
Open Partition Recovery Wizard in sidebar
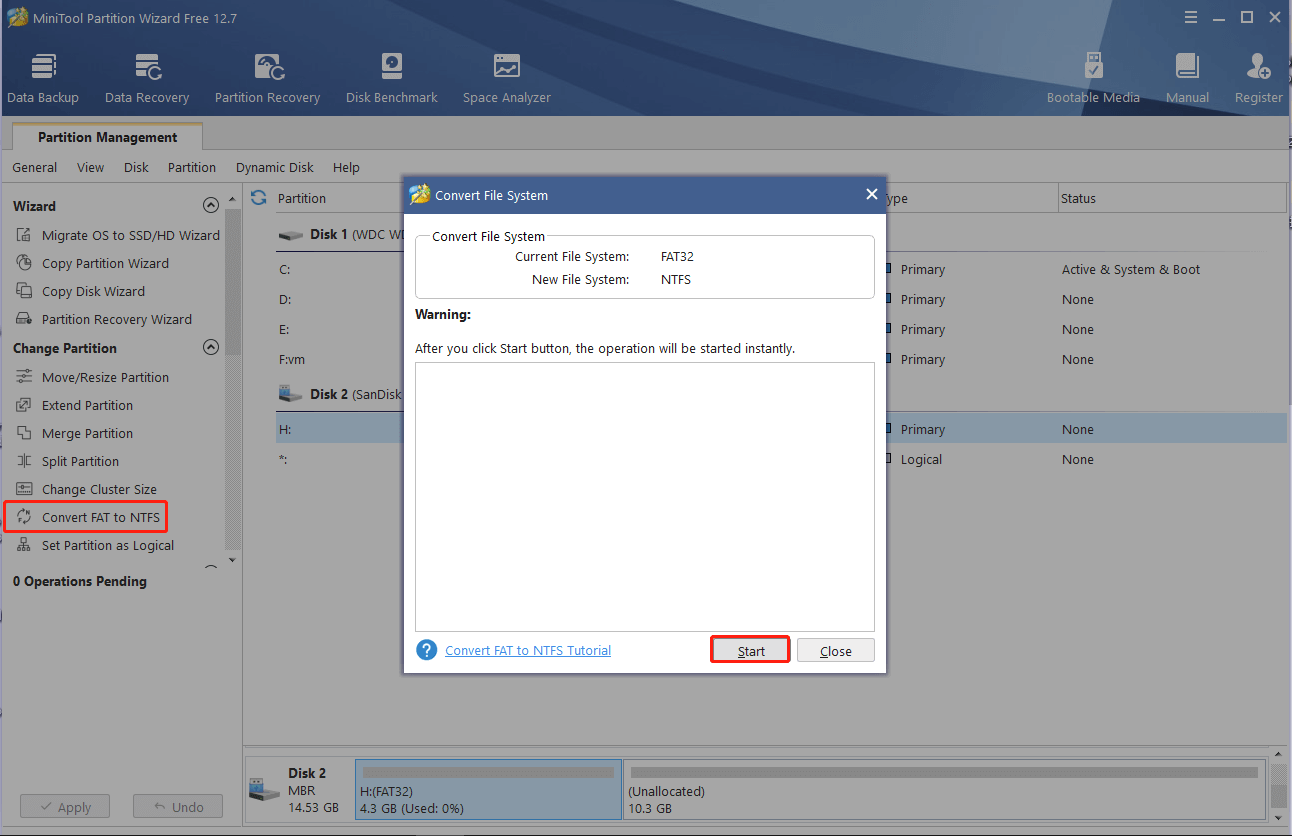click(x=104, y=319)
